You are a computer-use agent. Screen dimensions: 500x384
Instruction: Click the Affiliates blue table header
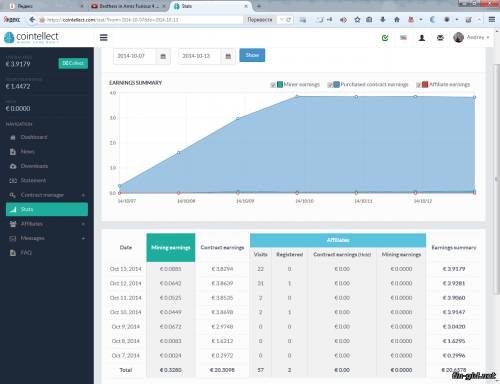tap(338, 240)
